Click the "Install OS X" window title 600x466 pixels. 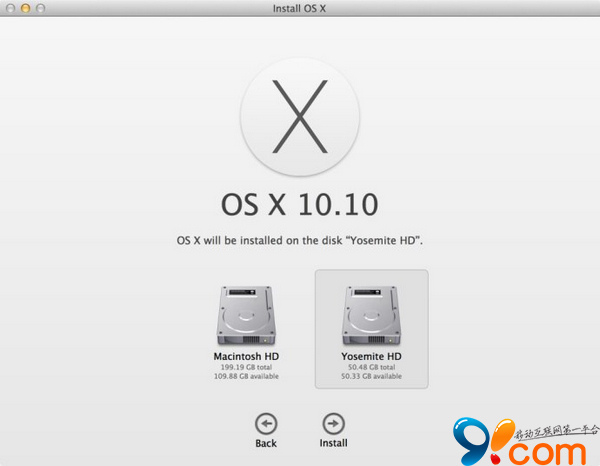(299, 8)
